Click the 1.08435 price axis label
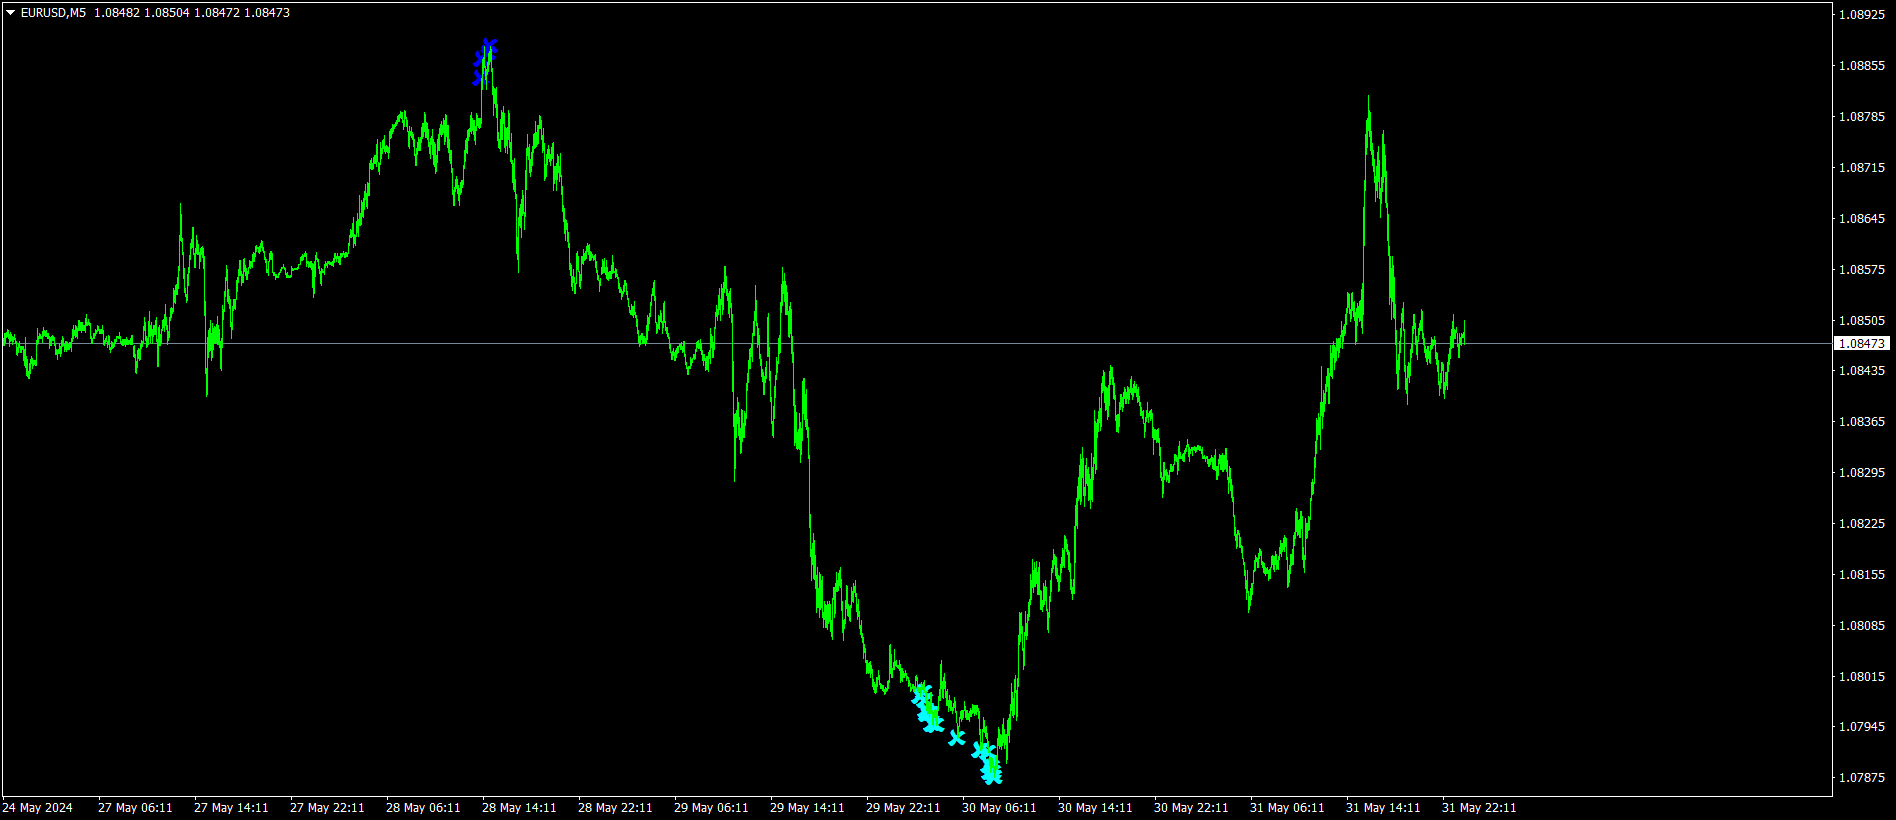Viewport: 1896px width, 820px height. coord(1862,371)
